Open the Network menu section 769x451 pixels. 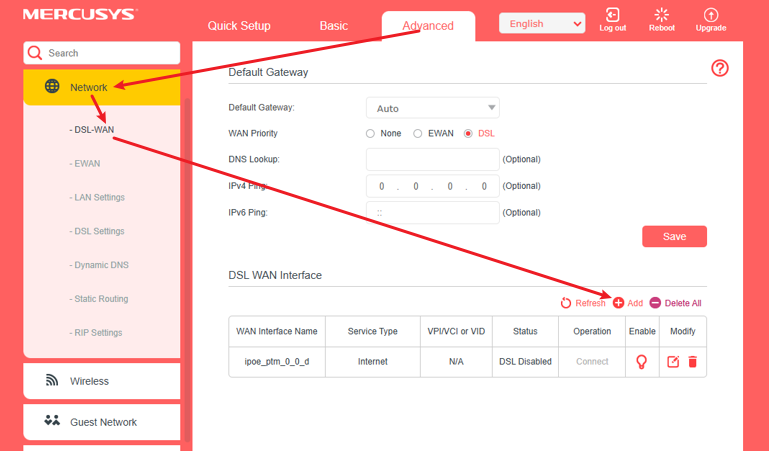pos(102,87)
